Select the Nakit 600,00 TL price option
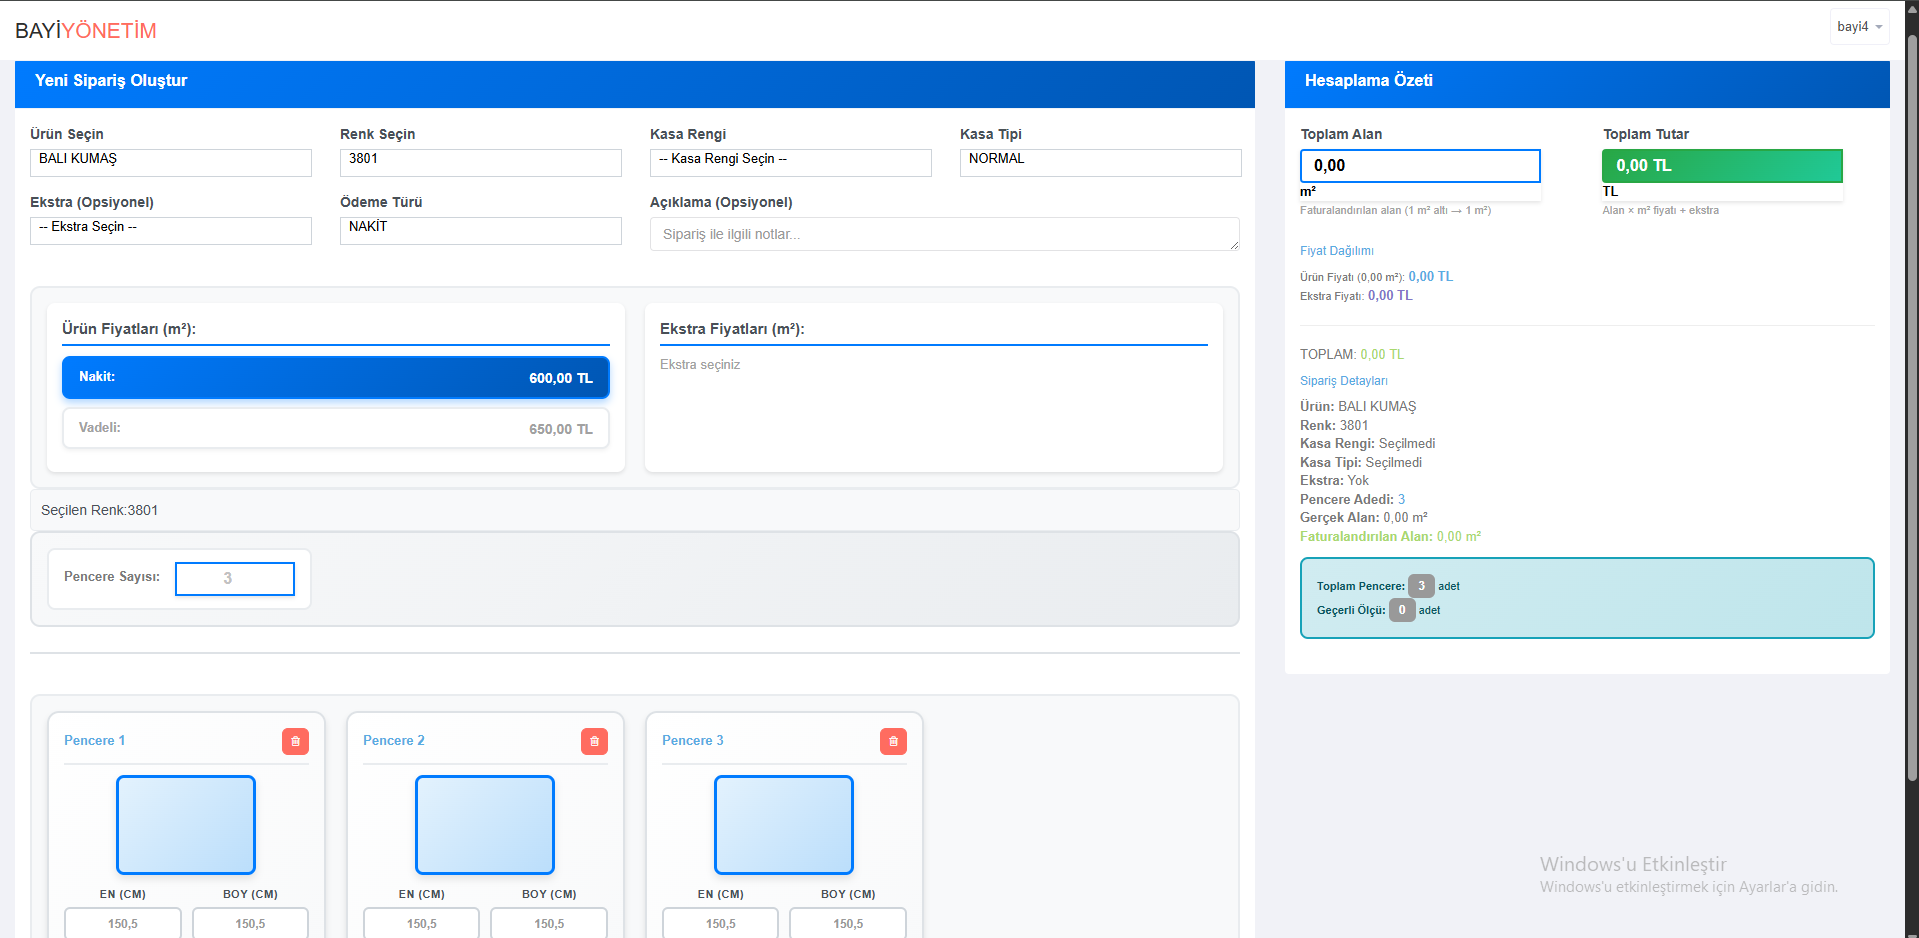 pyautogui.click(x=336, y=378)
